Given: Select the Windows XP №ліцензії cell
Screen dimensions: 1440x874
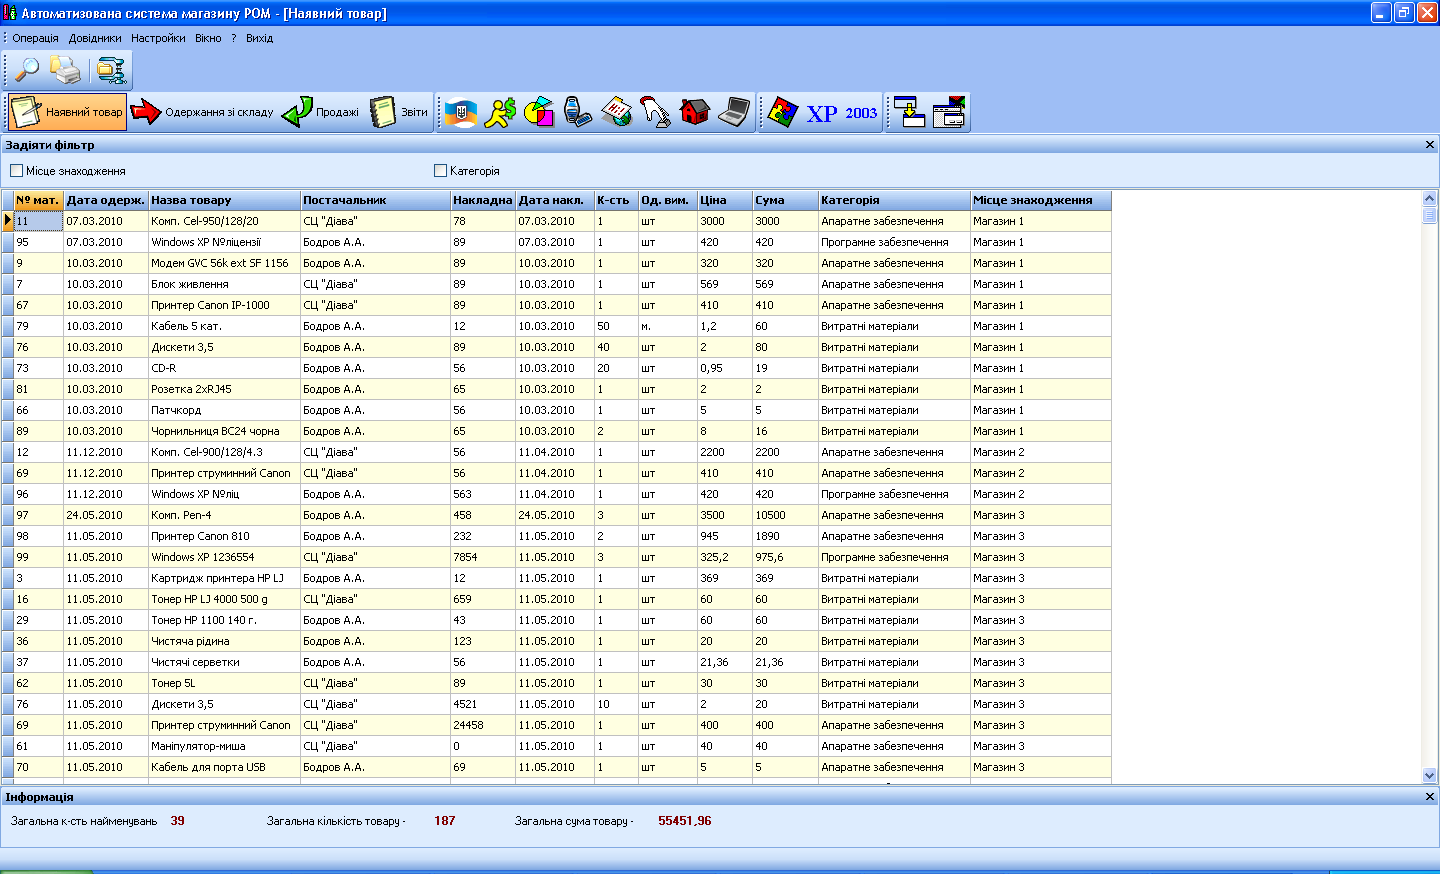Looking at the screenshot, I should coord(224,242).
